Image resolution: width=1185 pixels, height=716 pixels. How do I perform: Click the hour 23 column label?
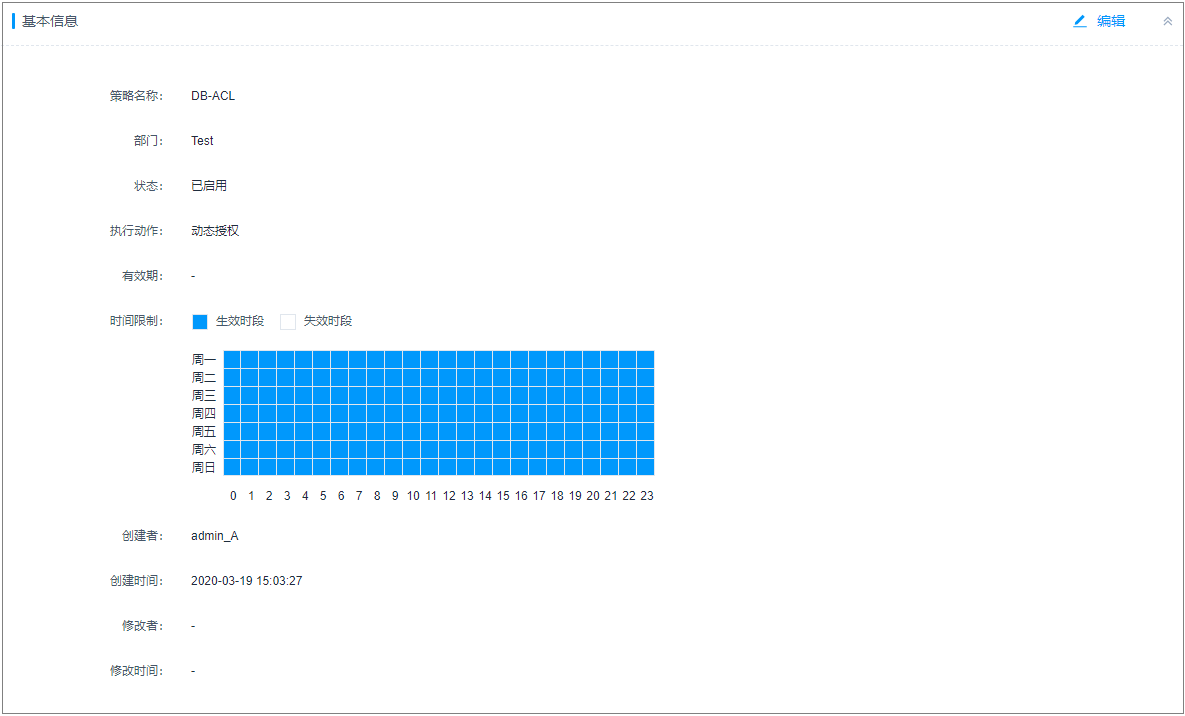tap(647, 495)
